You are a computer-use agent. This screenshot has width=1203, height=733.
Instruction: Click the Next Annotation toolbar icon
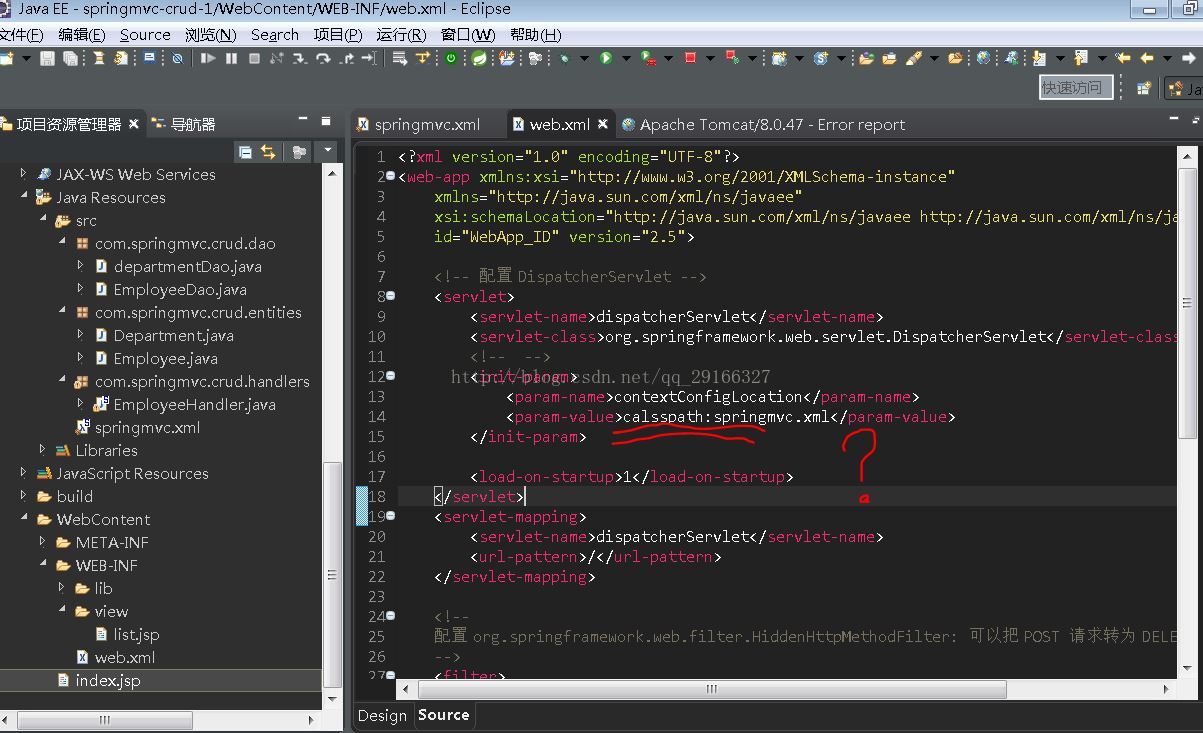click(1040, 59)
